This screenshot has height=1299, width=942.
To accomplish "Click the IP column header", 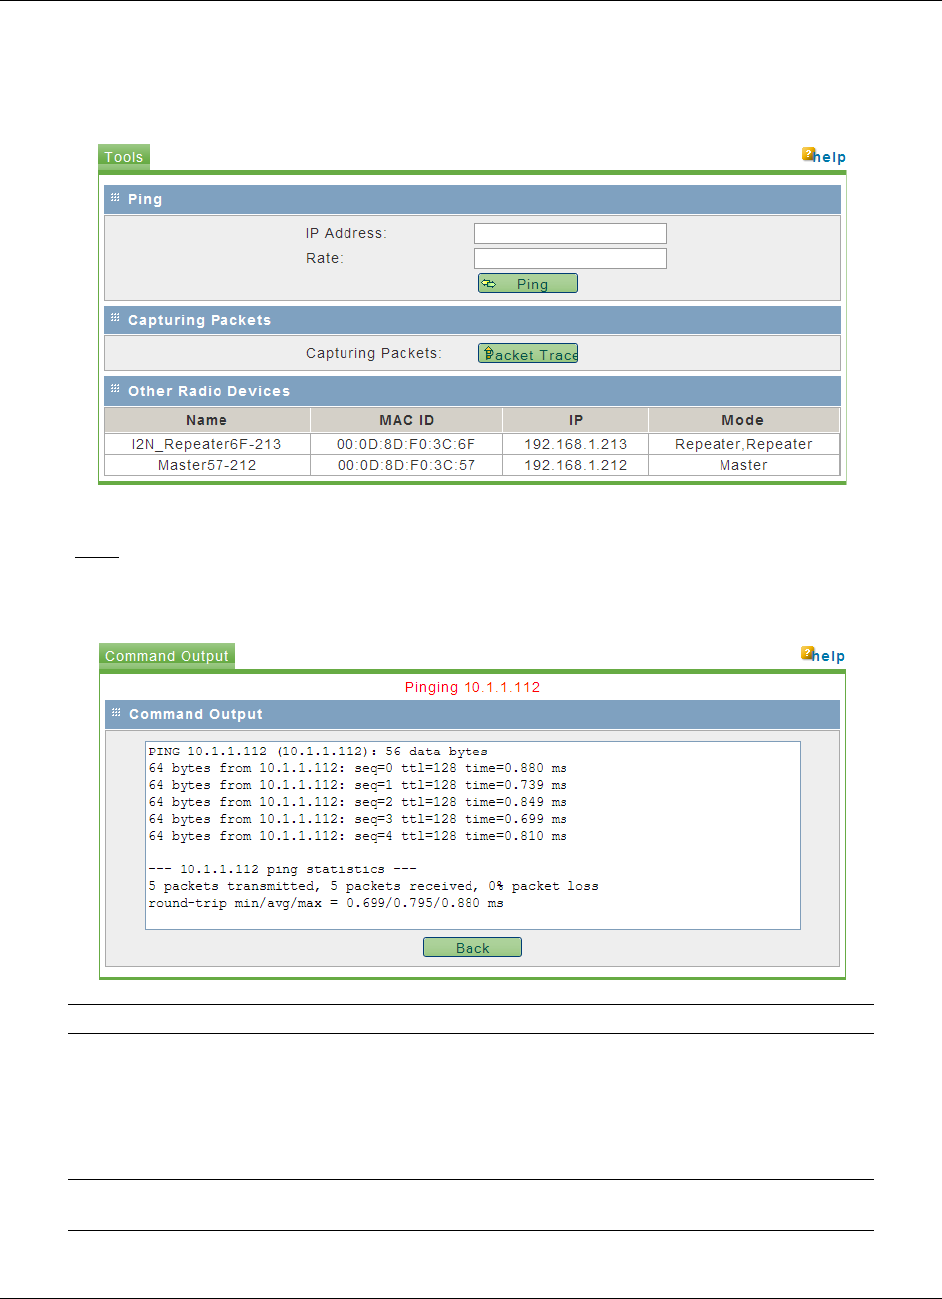I will click(576, 420).
